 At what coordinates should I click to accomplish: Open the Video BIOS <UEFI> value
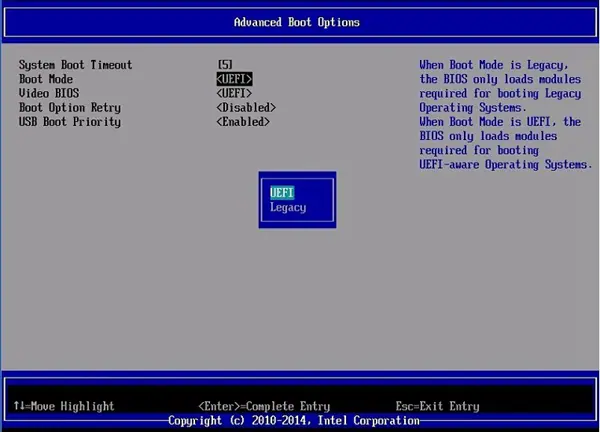point(234,93)
